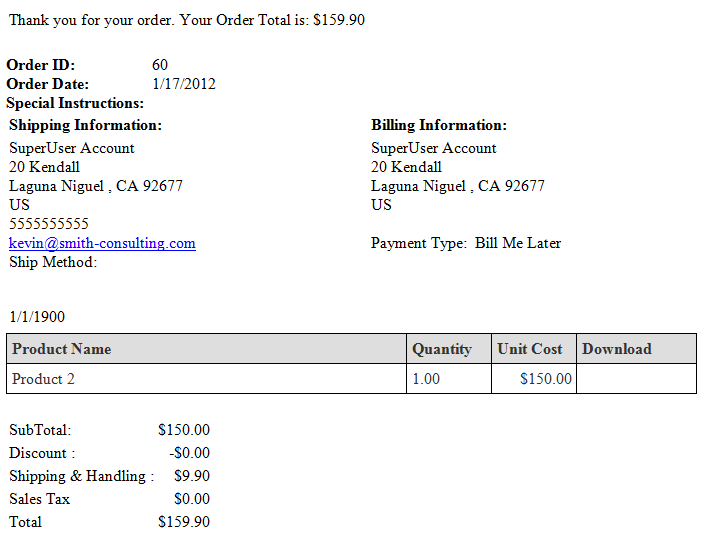Click the Order ID value 60
Screen dimensions: 702x535
(160, 65)
